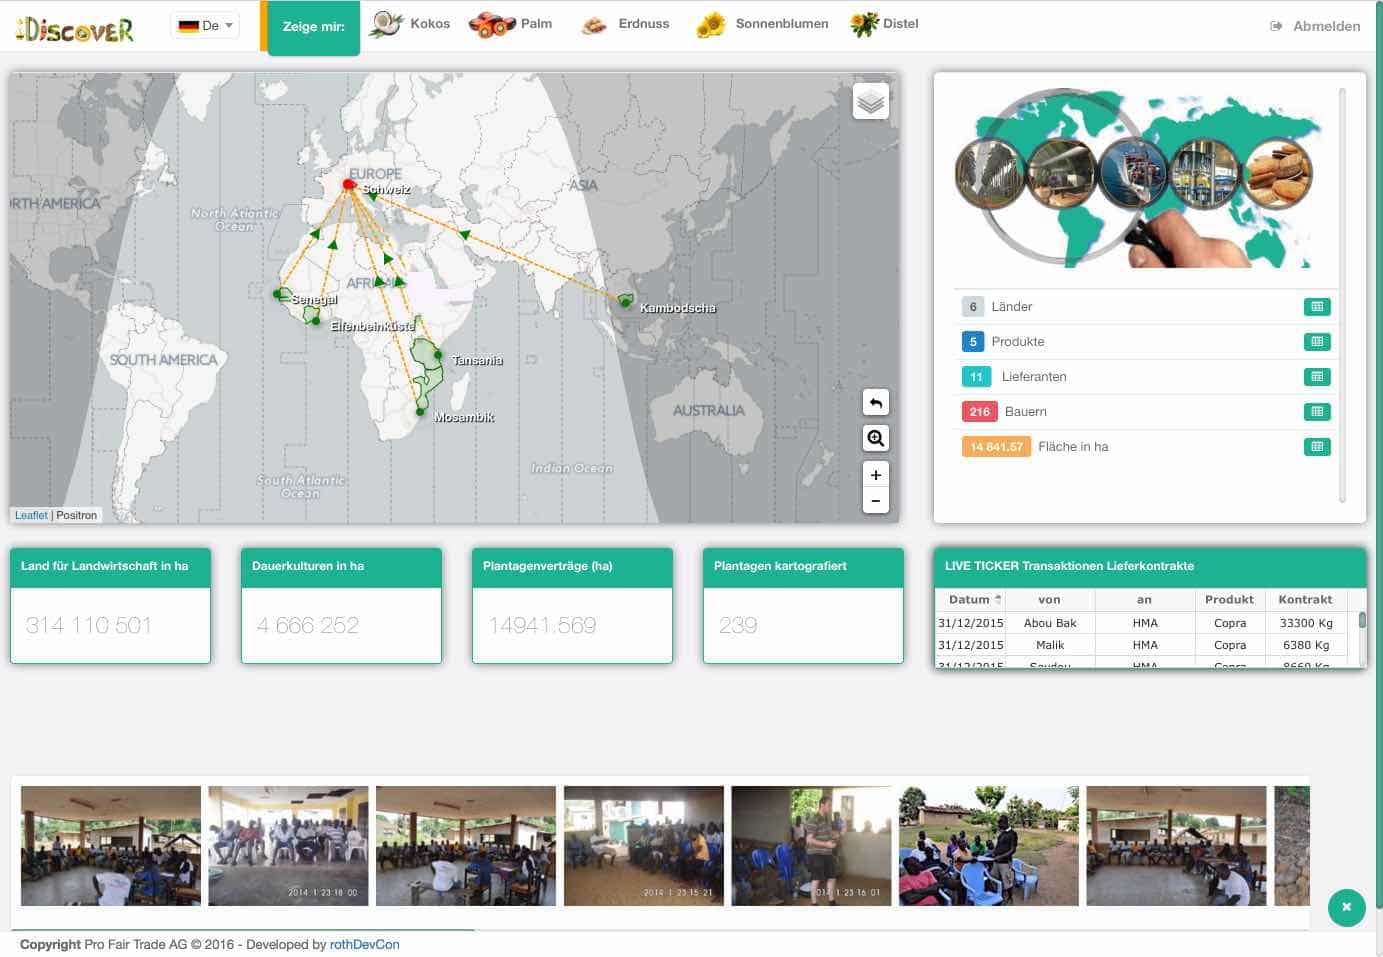Close the photo gallery with green X
1383x957 pixels.
[x=1347, y=907]
